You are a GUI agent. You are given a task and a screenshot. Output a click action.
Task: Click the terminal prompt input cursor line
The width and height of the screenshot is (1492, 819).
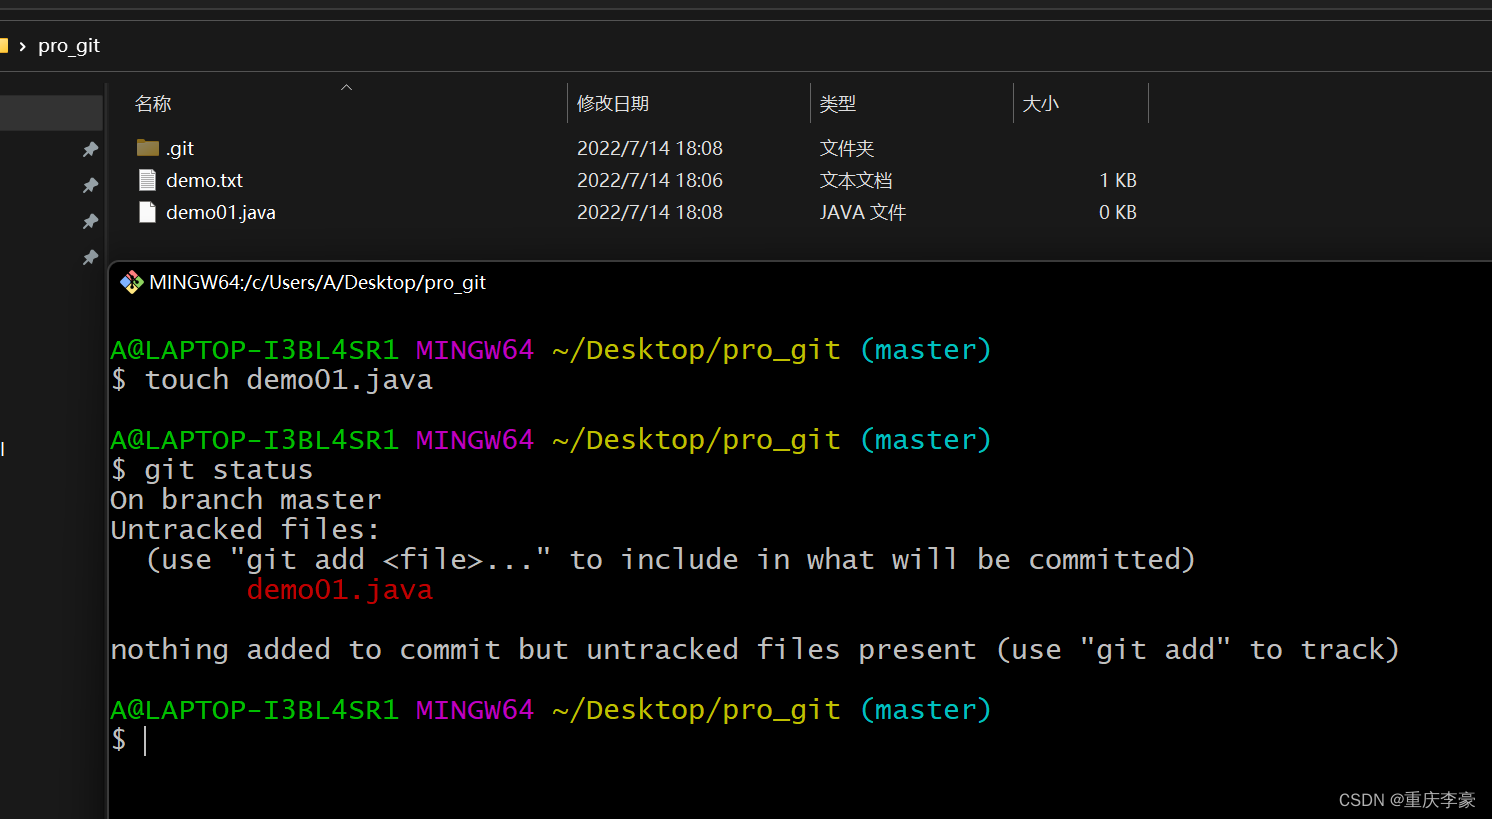130,740
